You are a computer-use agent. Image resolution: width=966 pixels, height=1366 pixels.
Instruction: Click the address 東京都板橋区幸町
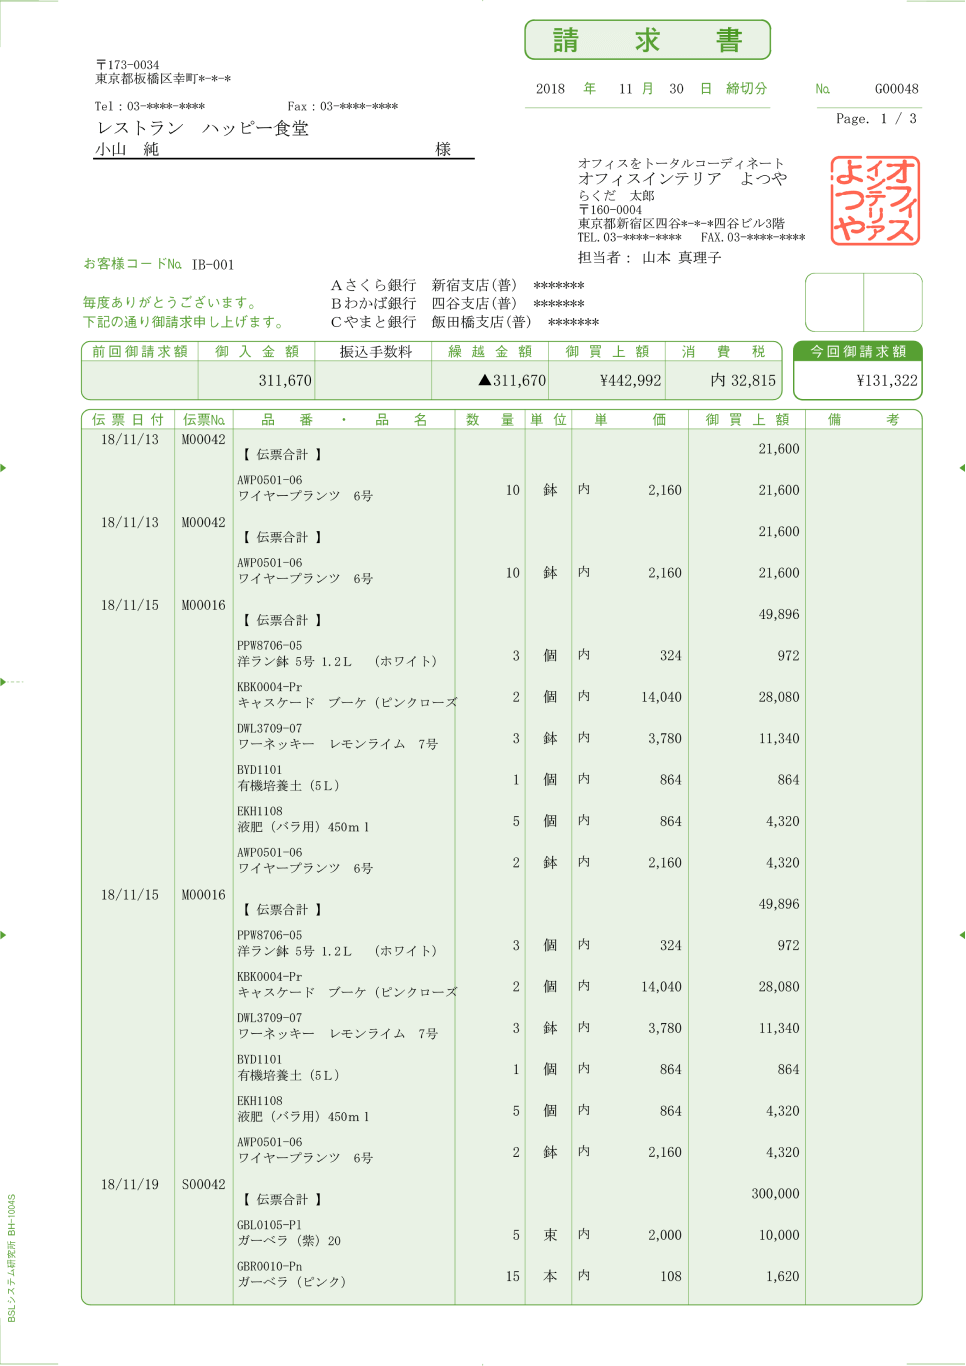(x=163, y=79)
